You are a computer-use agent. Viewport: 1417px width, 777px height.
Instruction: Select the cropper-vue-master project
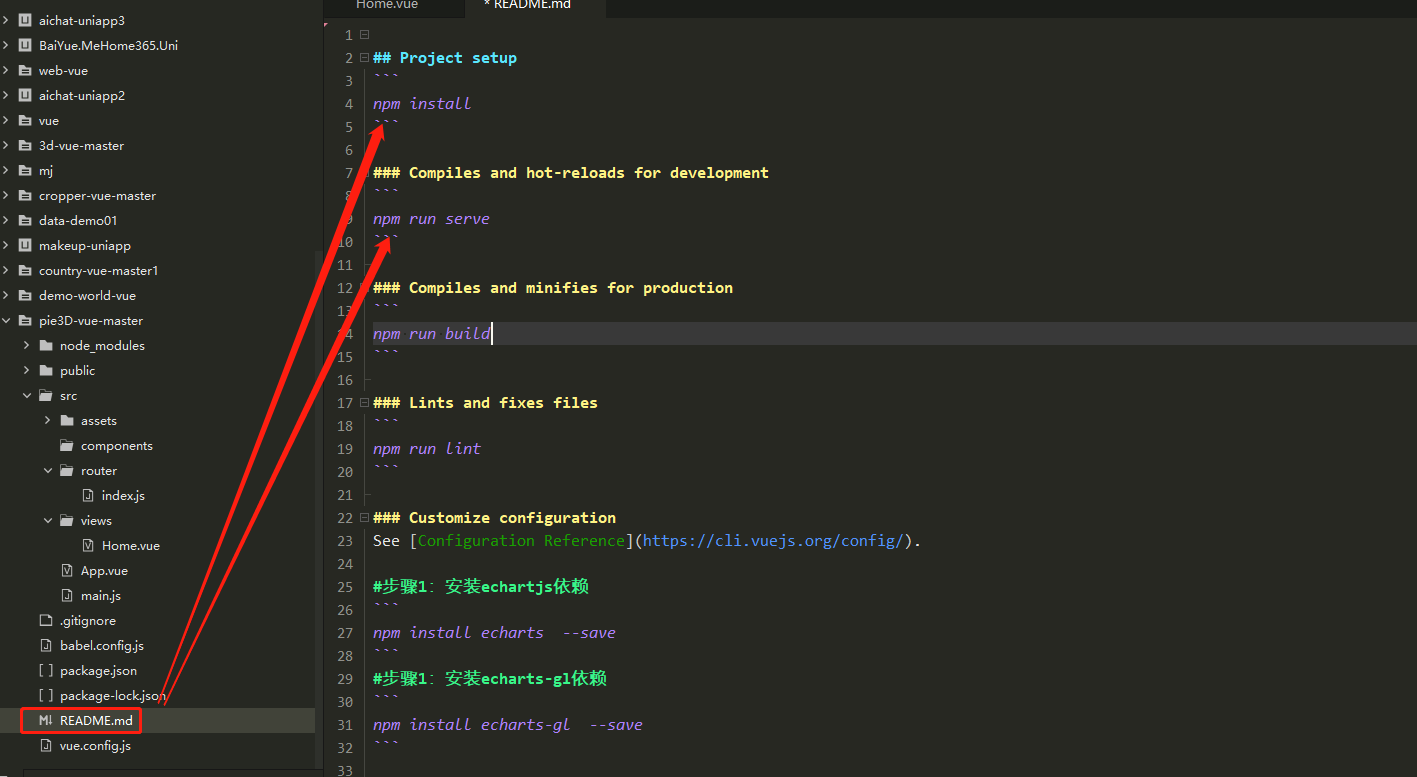point(97,195)
